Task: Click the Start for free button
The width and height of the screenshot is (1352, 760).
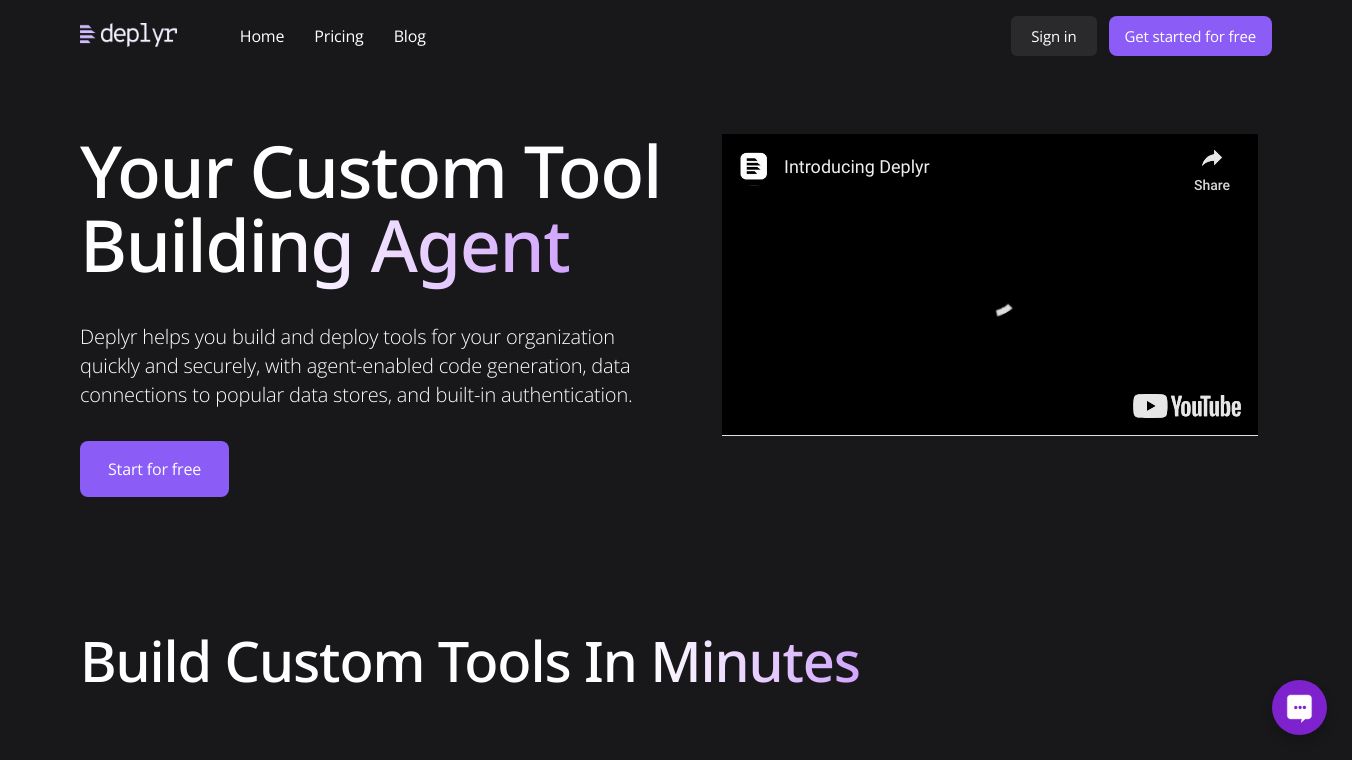Action: pyautogui.click(x=154, y=469)
